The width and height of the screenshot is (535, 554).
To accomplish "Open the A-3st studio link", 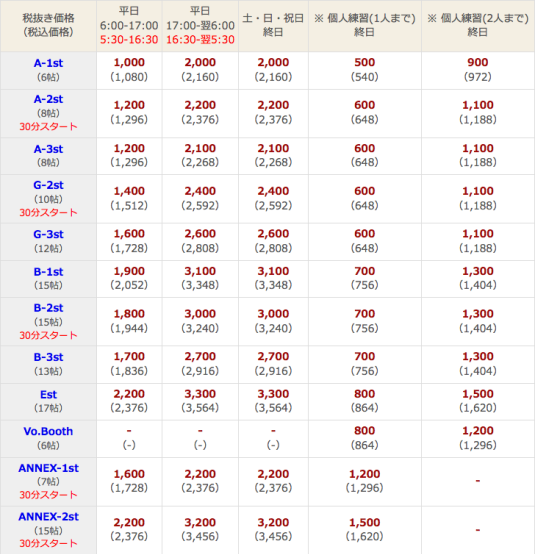I will point(48,149).
